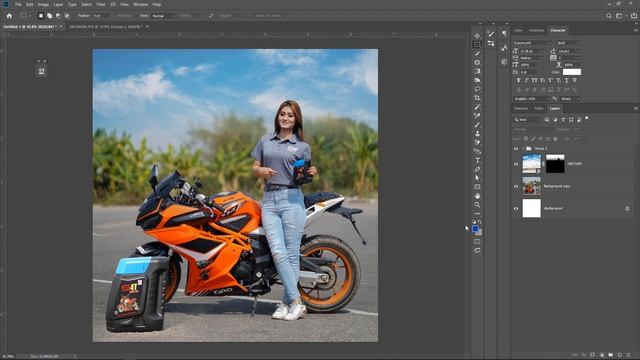Open the Image menu

point(43,4)
